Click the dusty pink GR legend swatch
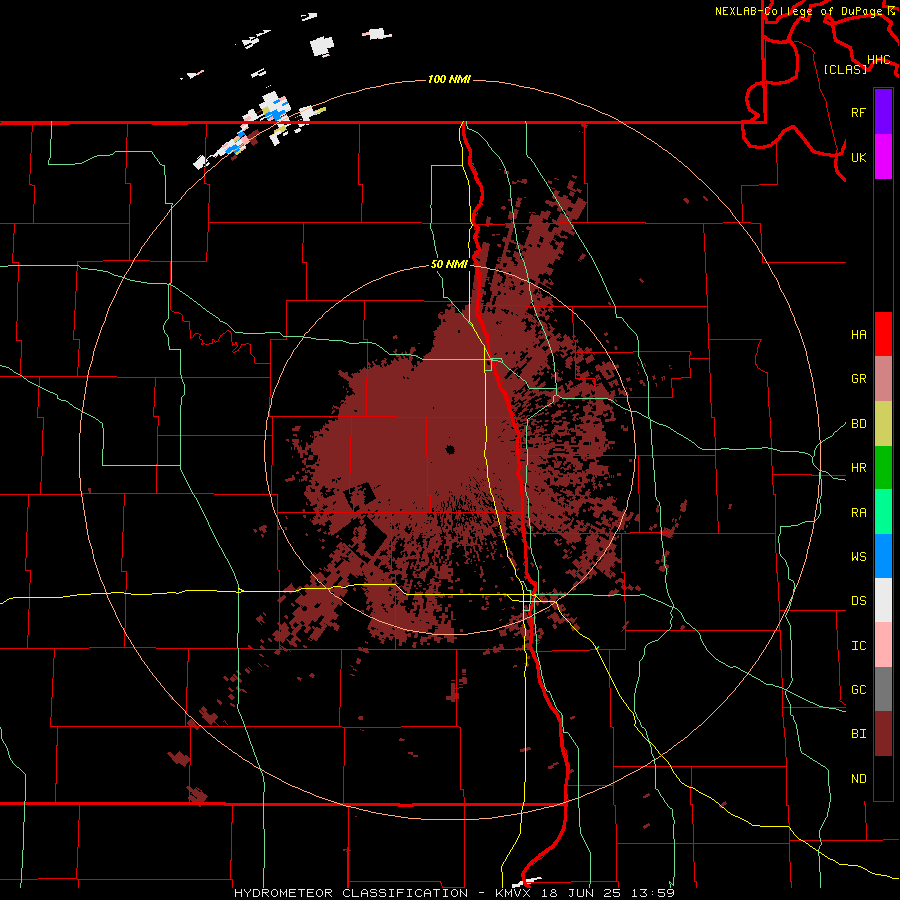 [883, 379]
